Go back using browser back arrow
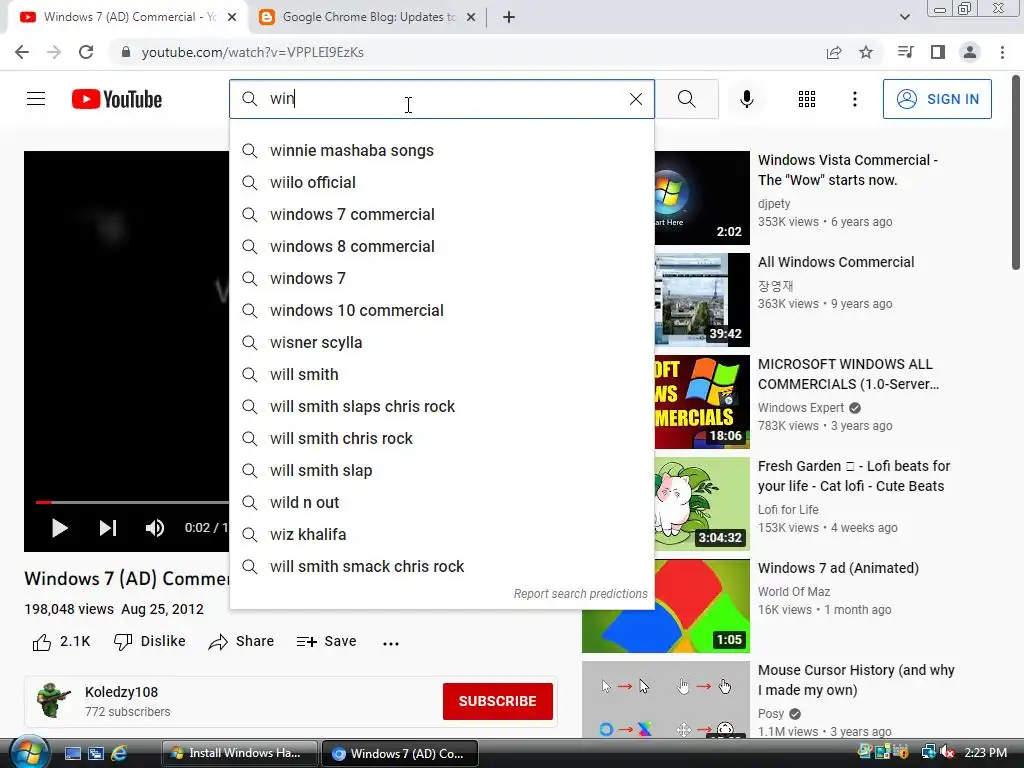 22,52
